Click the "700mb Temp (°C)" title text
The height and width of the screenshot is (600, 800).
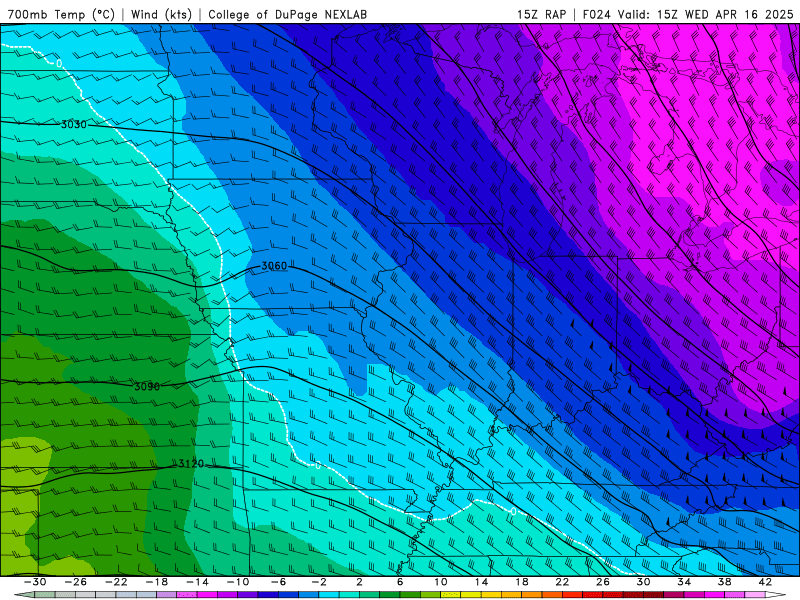coord(61,14)
